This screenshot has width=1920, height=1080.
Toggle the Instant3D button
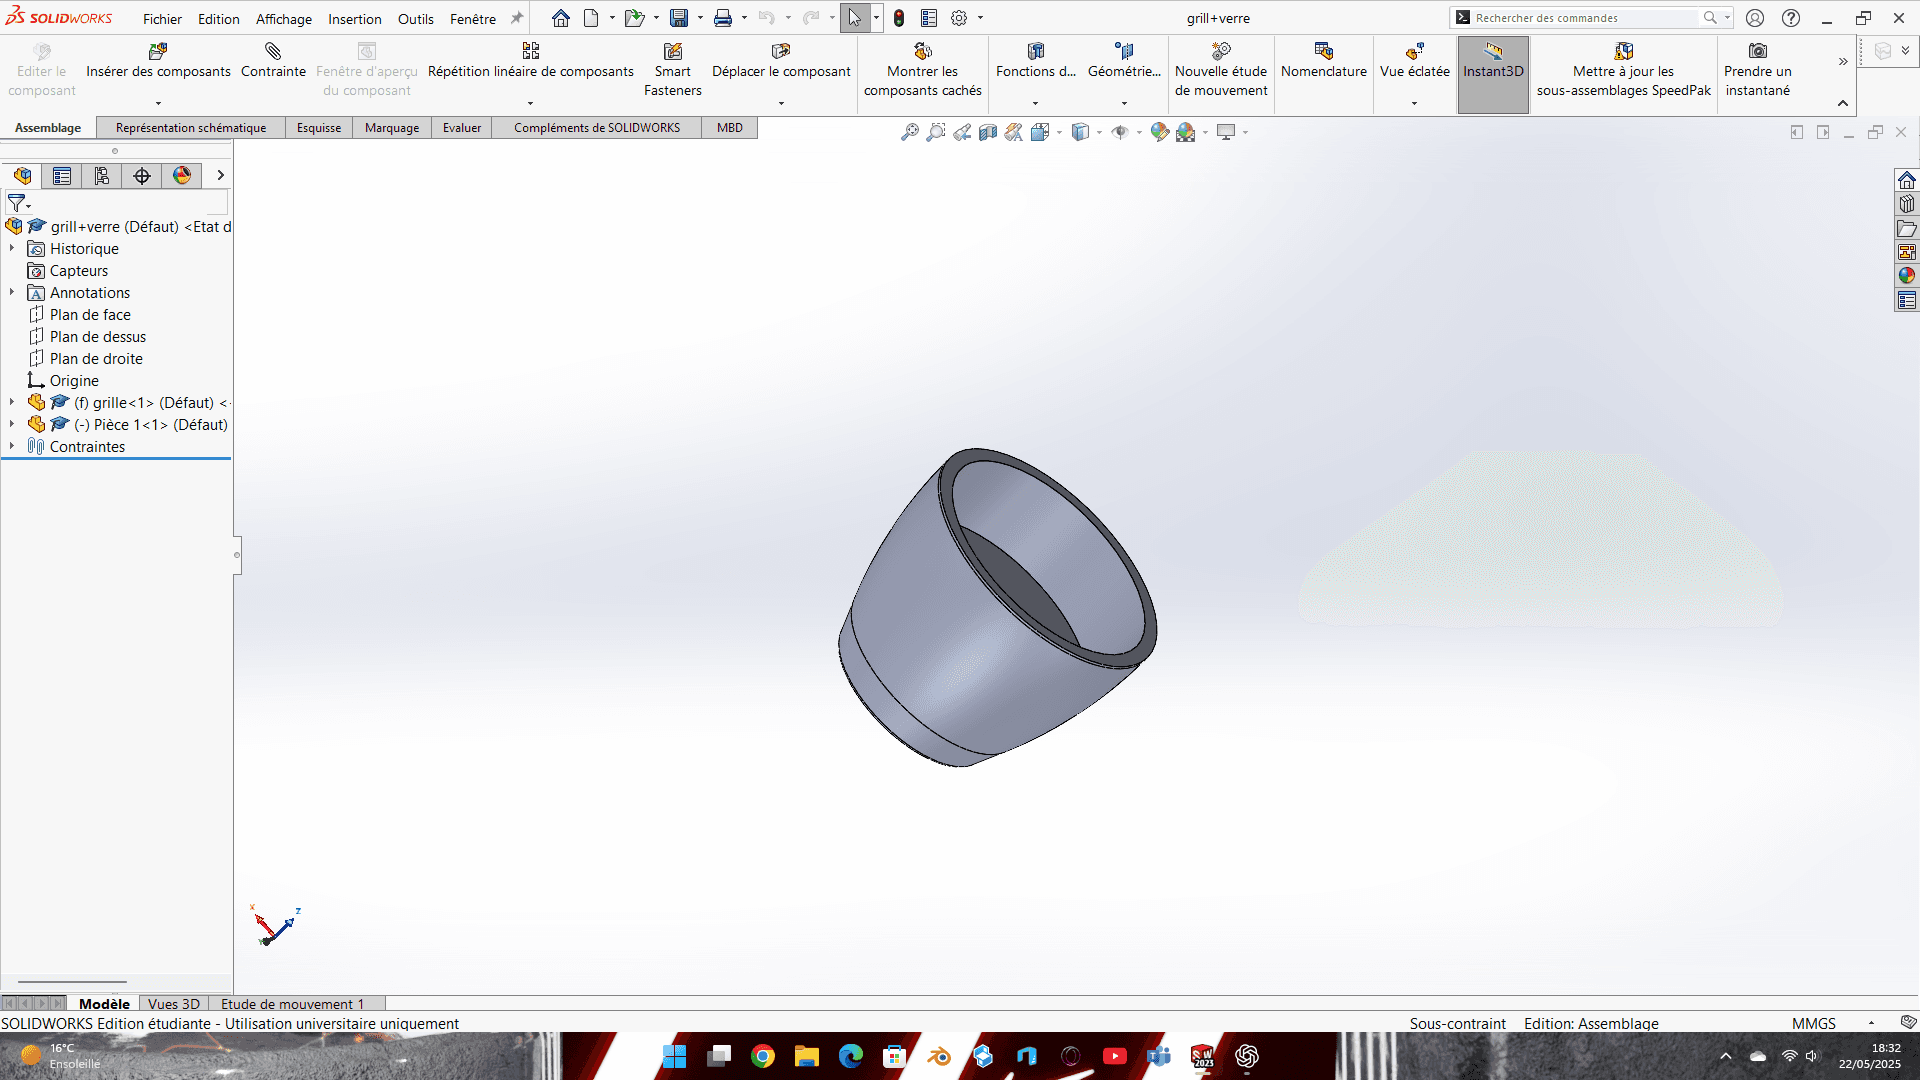pyautogui.click(x=1493, y=75)
